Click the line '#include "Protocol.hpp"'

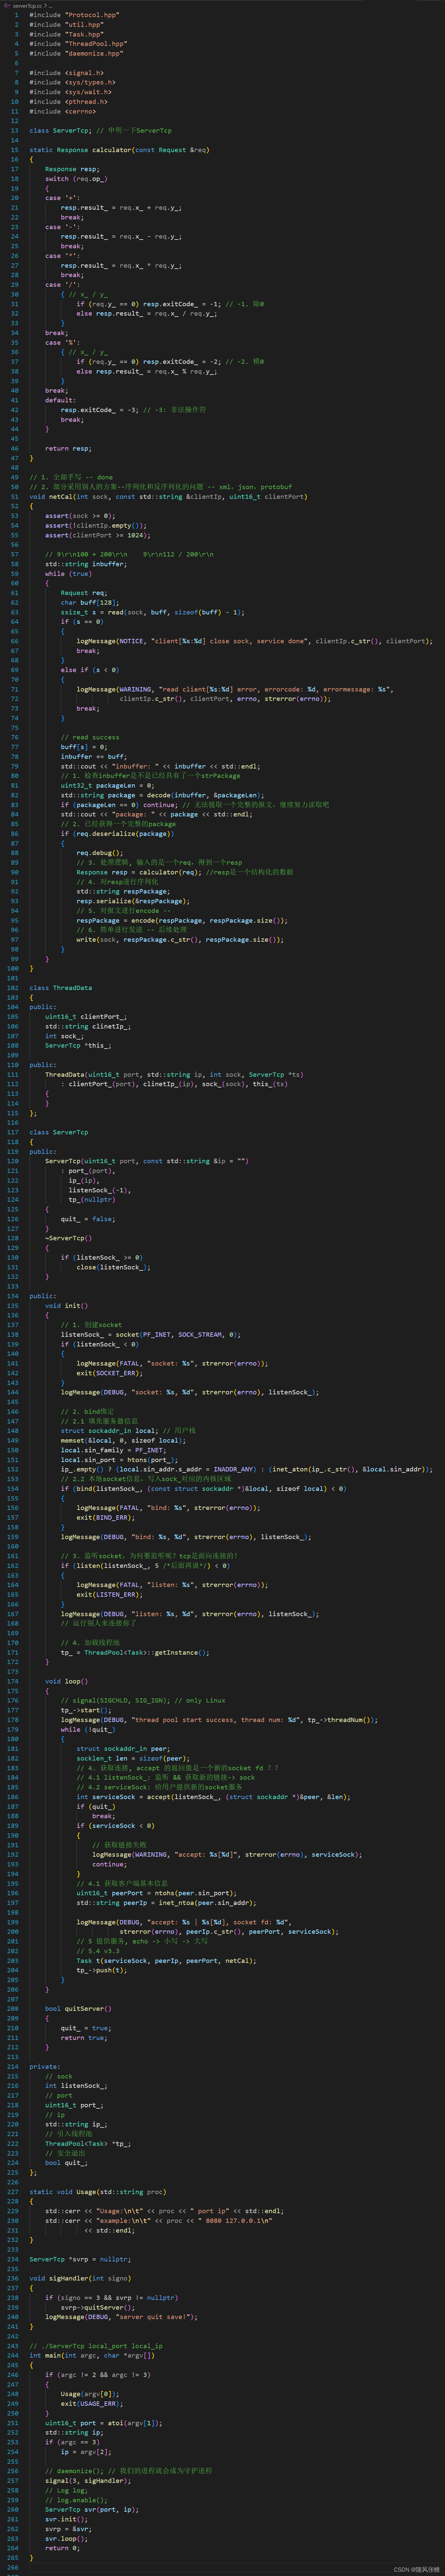pyautogui.click(x=74, y=15)
